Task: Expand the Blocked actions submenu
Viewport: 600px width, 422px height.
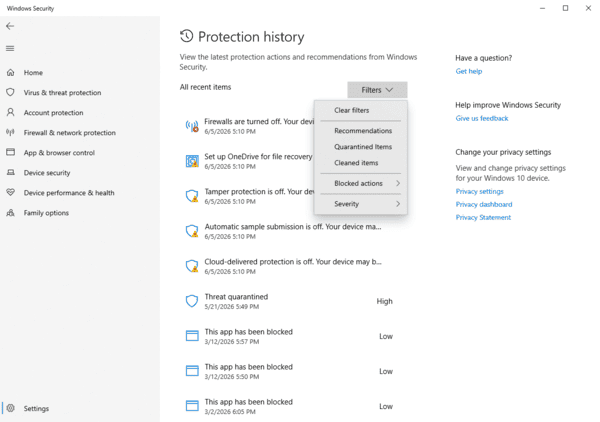Action: coord(360,183)
